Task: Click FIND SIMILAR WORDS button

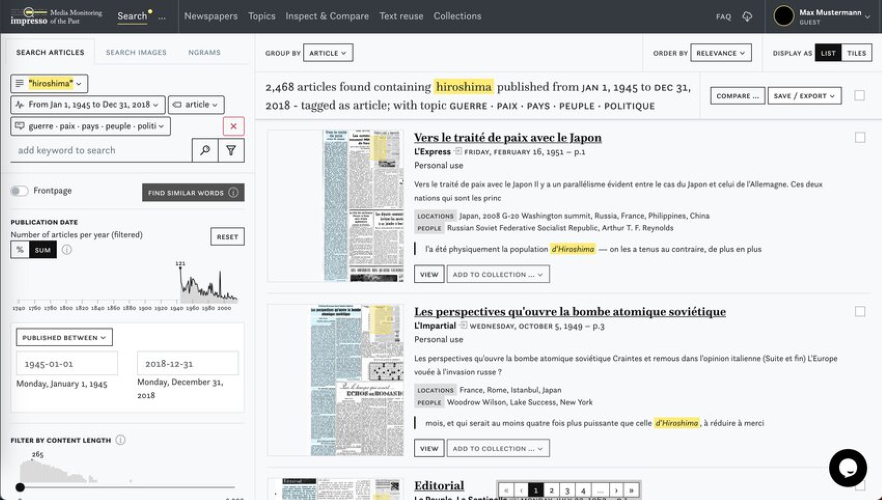Action: [193, 192]
